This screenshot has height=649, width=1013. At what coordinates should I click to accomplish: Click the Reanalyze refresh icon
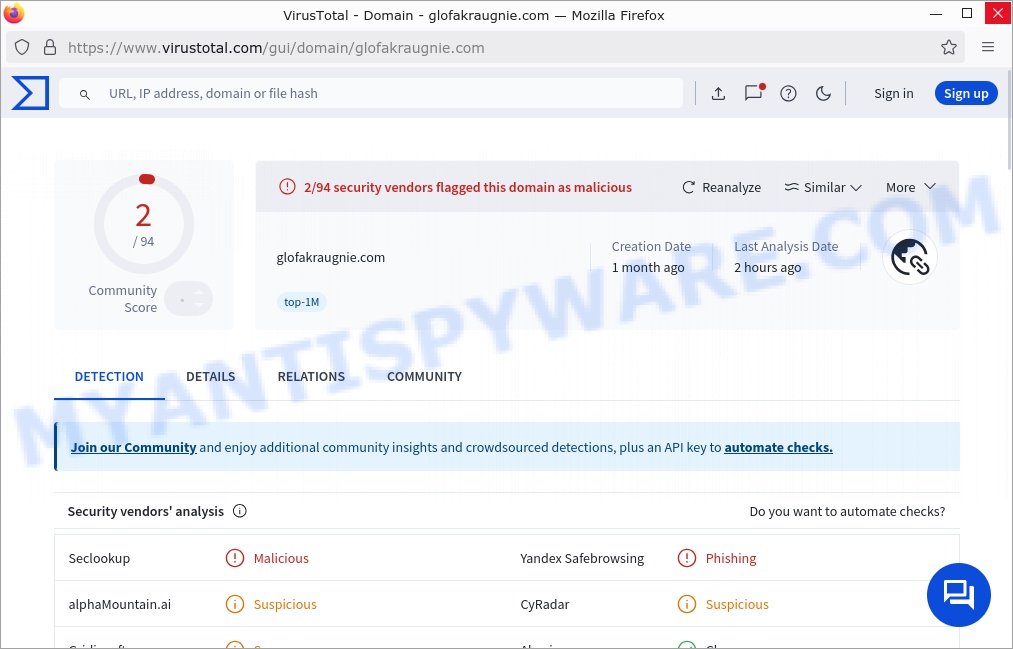click(689, 187)
